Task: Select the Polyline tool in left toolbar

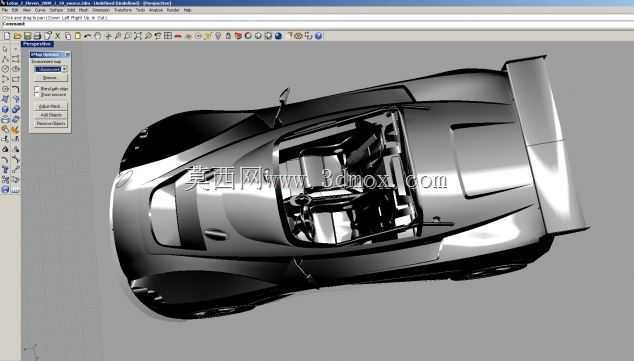Action: click(5, 59)
